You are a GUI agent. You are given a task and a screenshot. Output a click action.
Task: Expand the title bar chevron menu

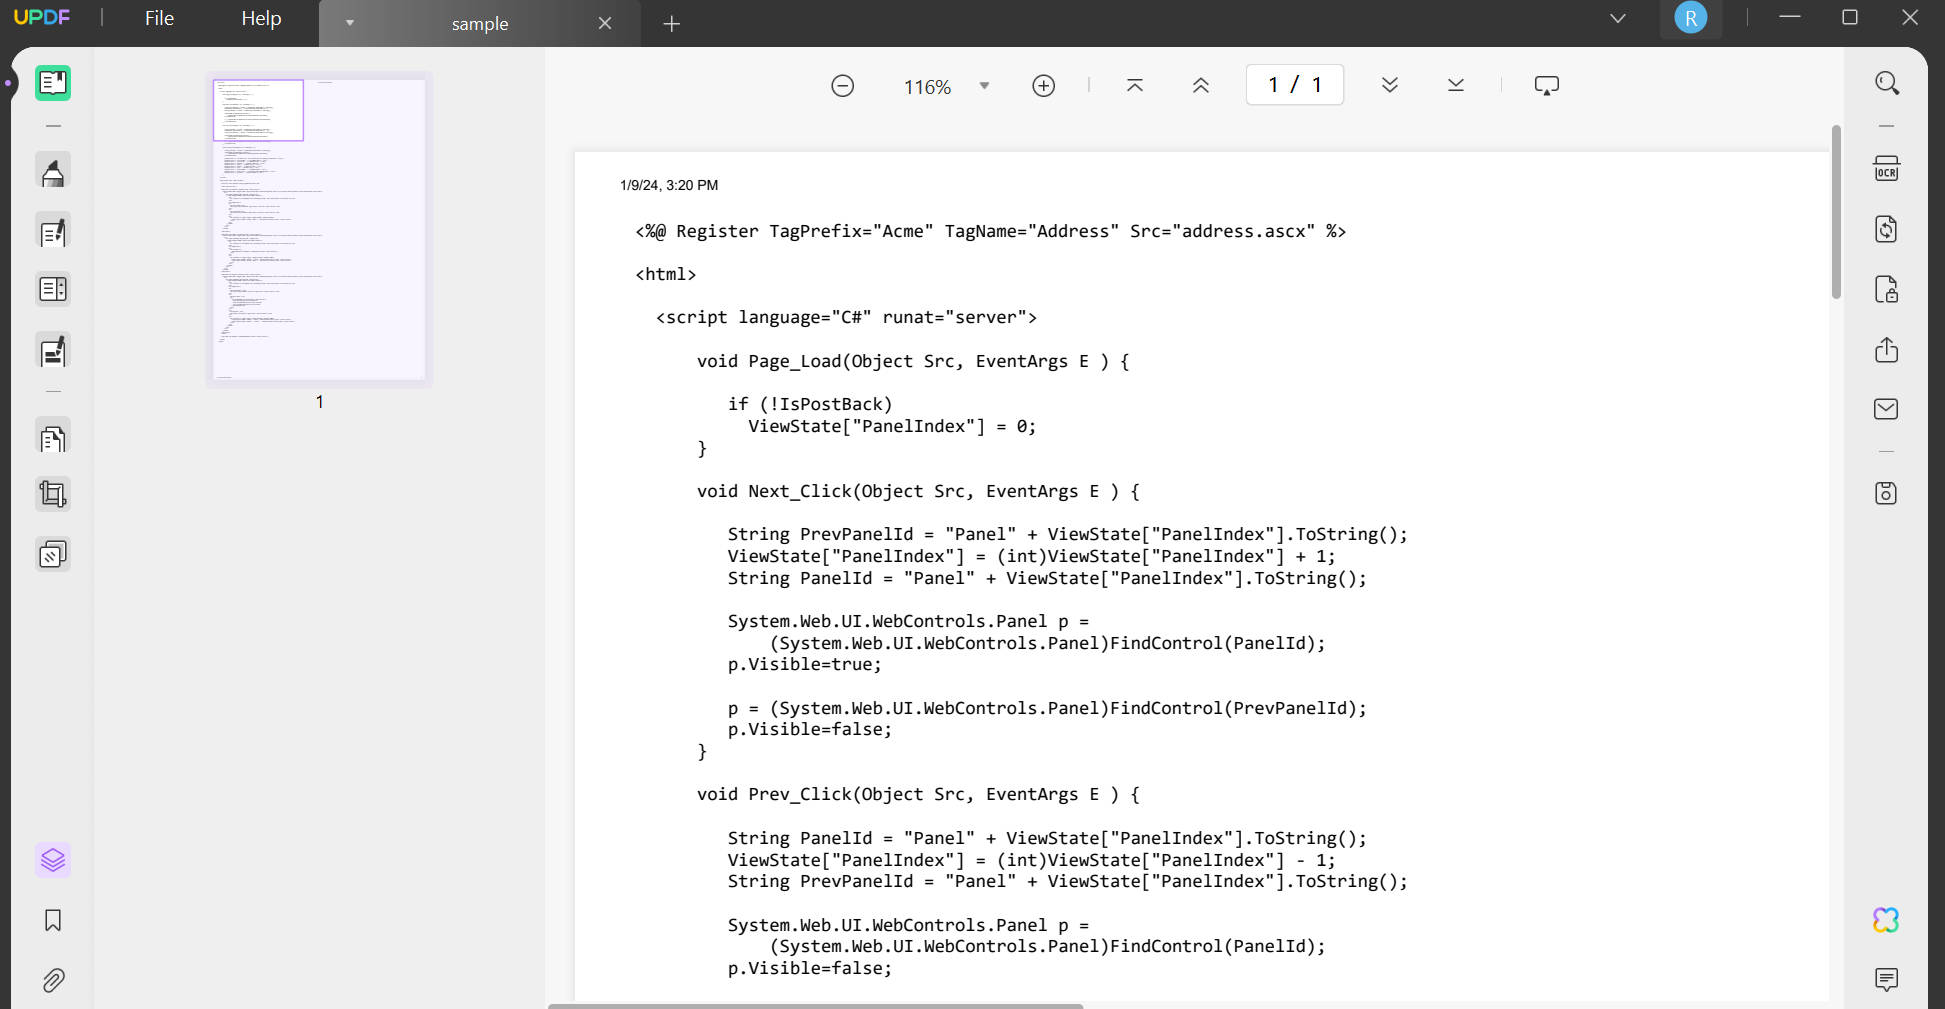point(1618,18)
